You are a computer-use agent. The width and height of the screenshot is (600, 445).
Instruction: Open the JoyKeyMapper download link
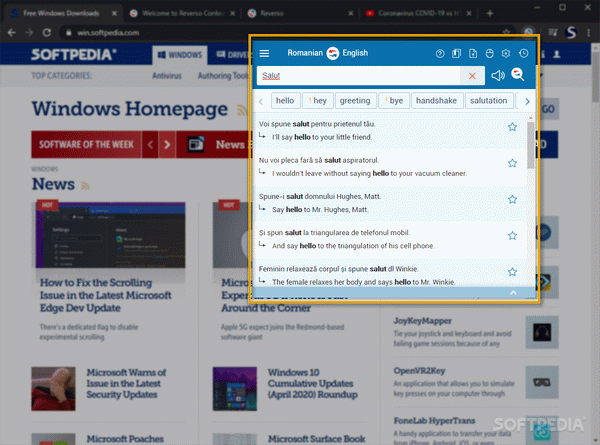(422, 320)
